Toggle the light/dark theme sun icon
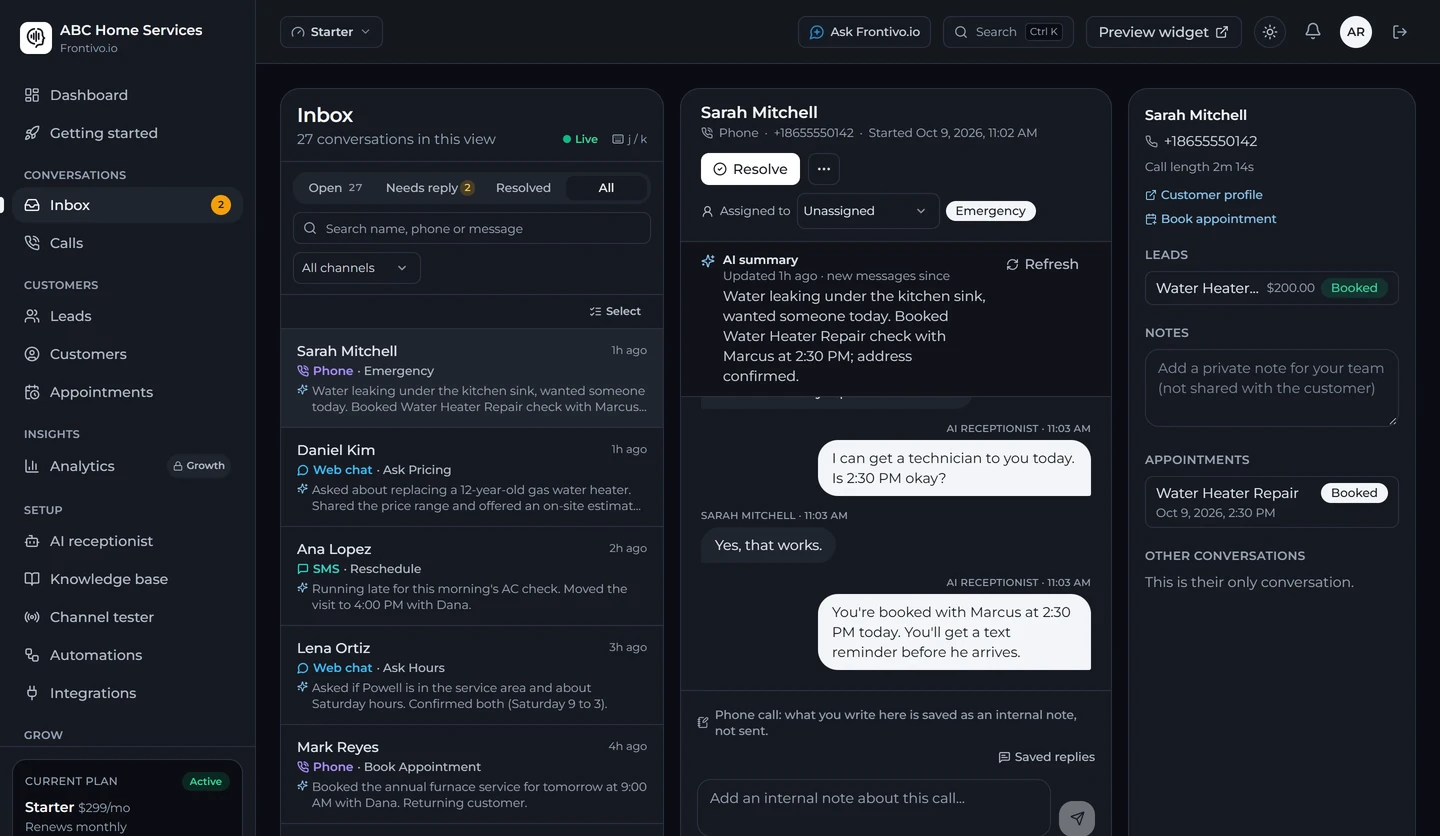 [x=1270, y=32]
